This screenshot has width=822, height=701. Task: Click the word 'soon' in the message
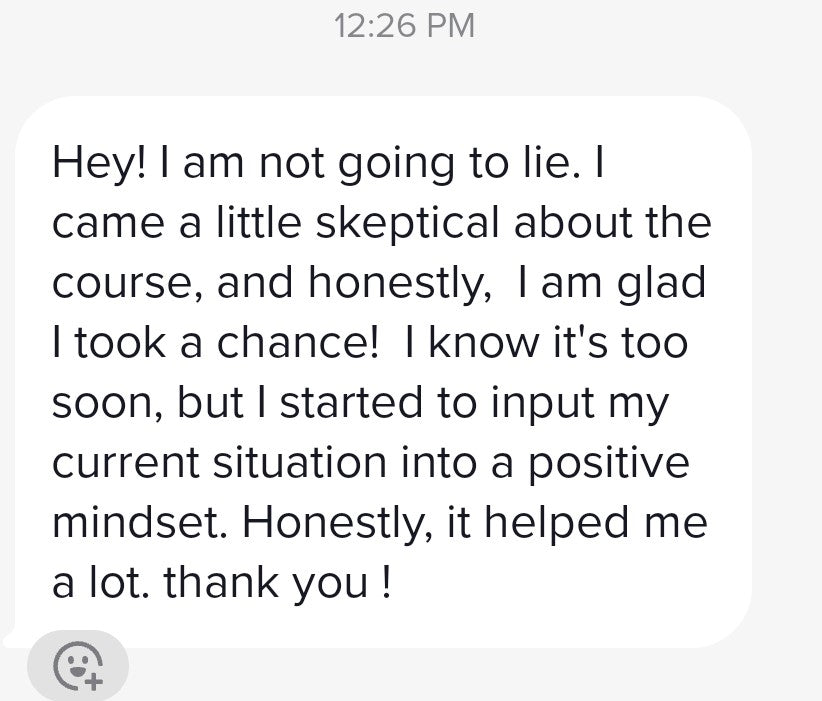(x=106, y=403)
